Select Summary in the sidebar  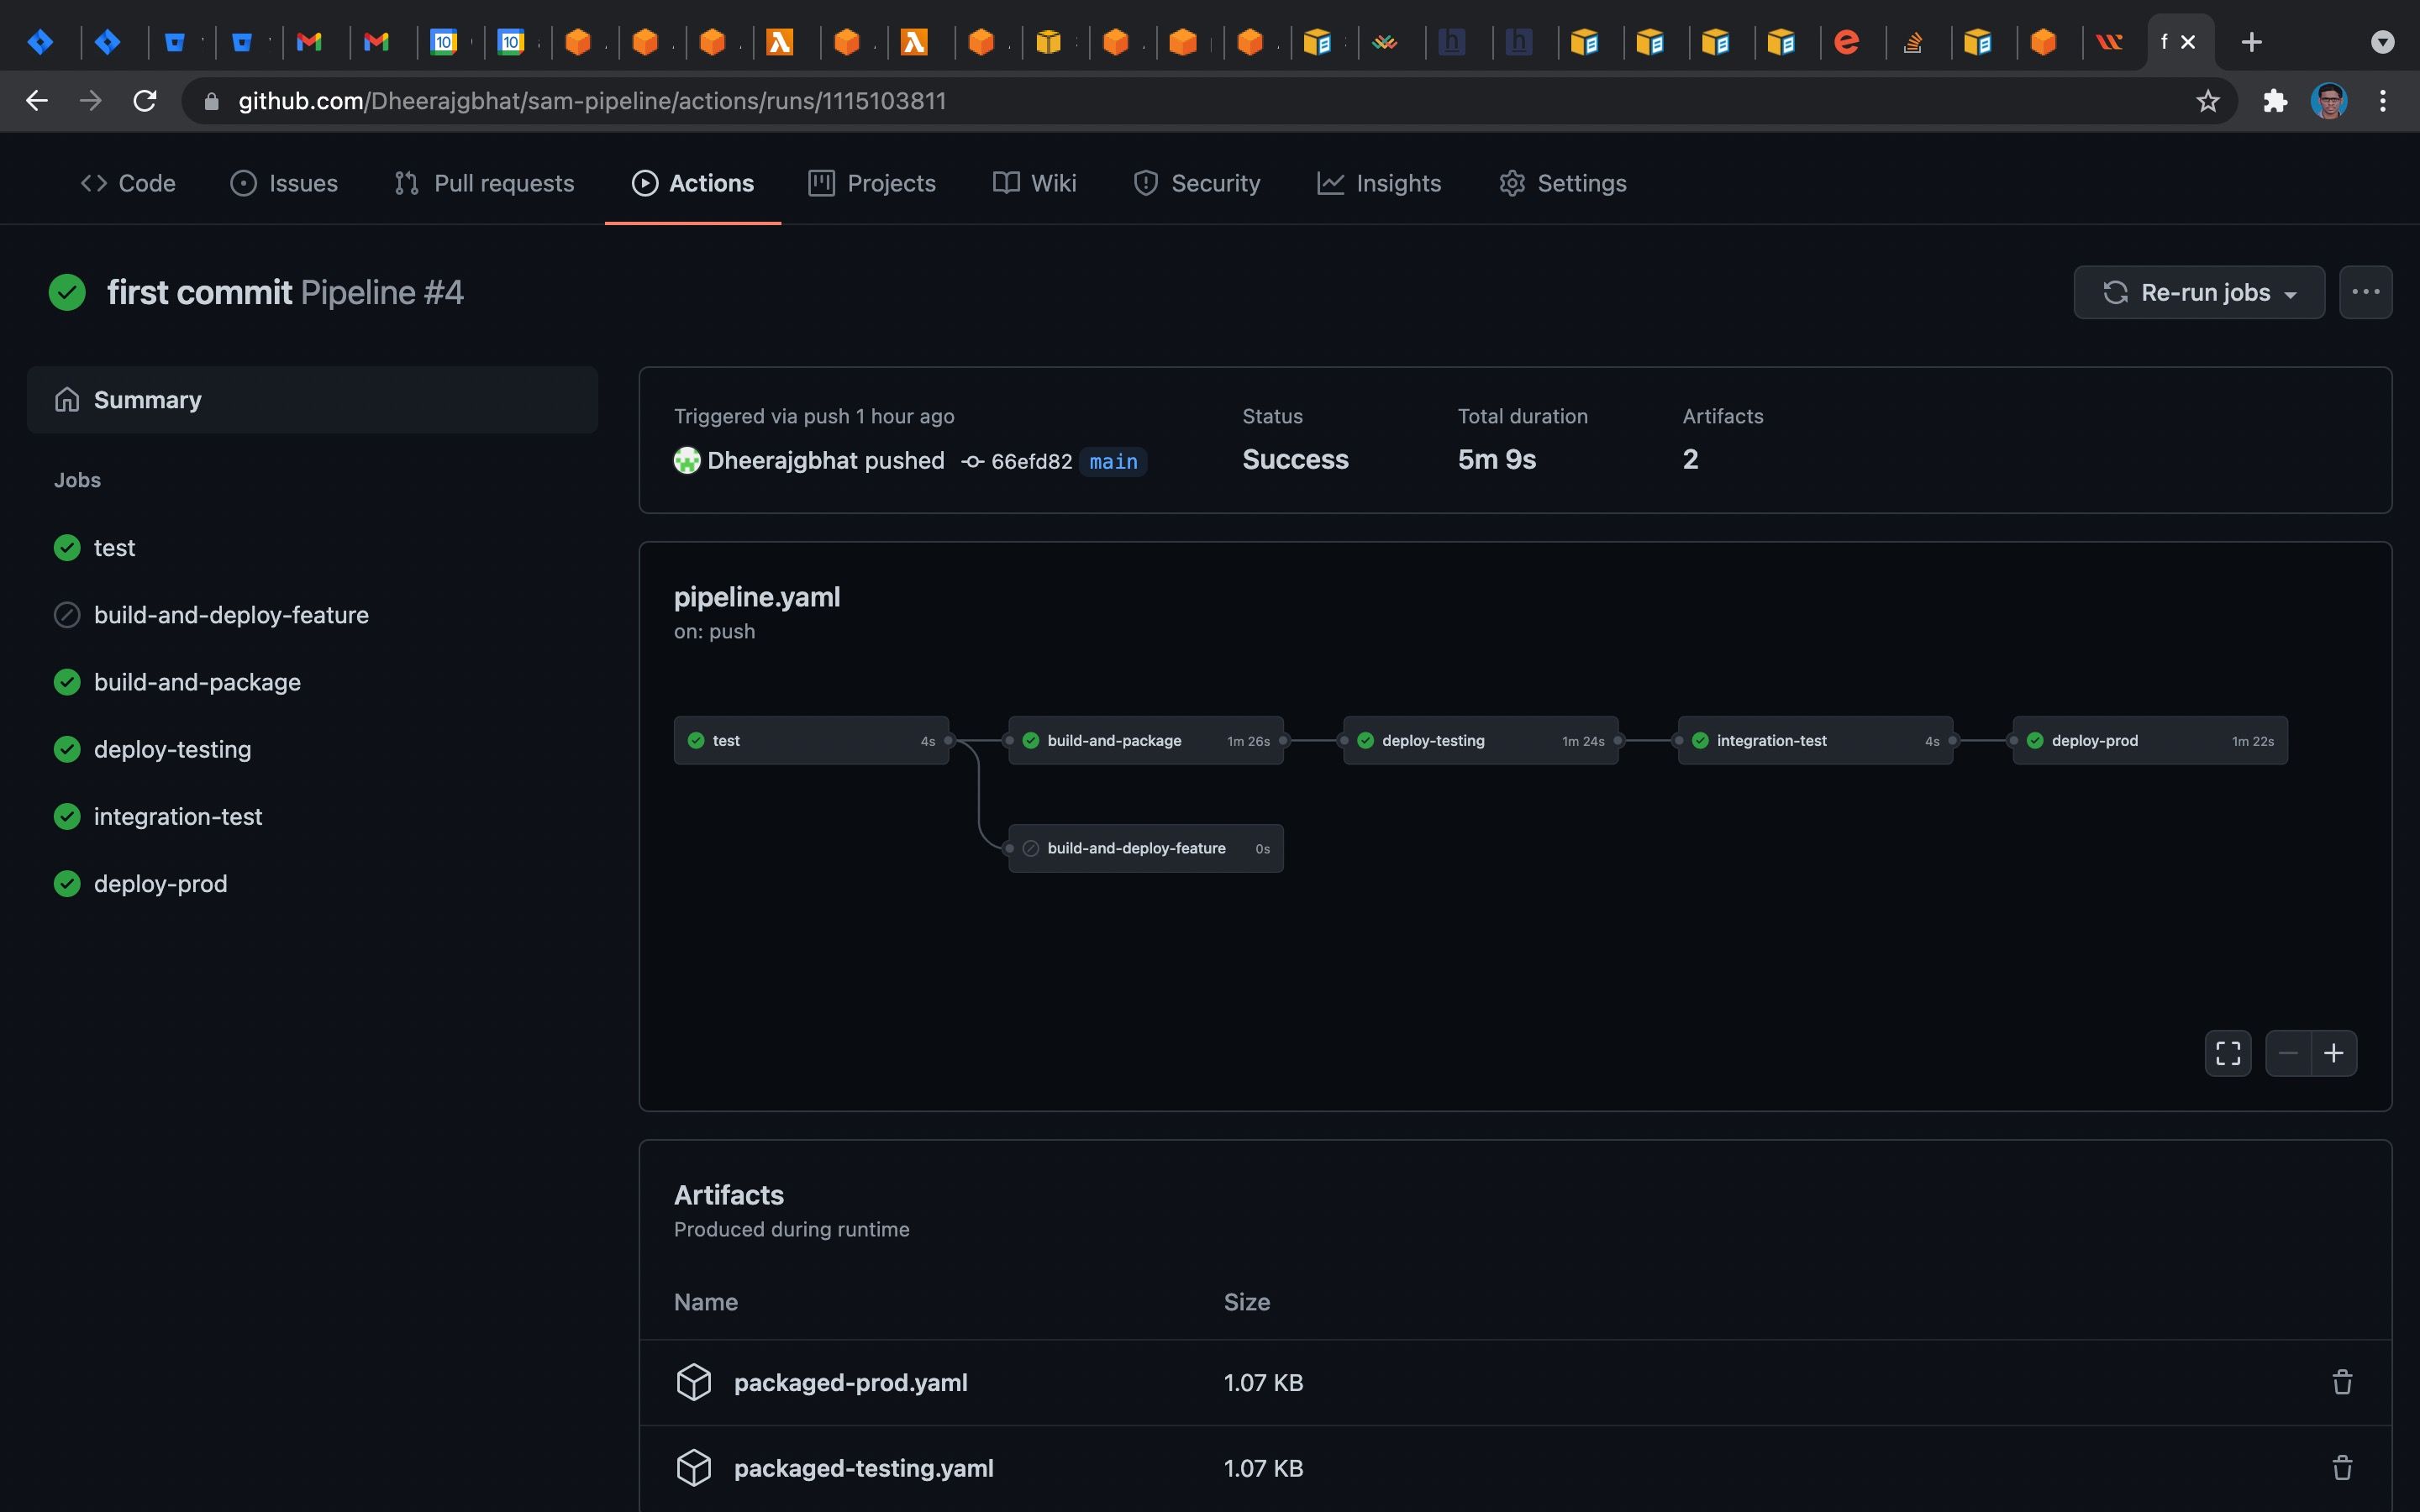tap(313, 400)
